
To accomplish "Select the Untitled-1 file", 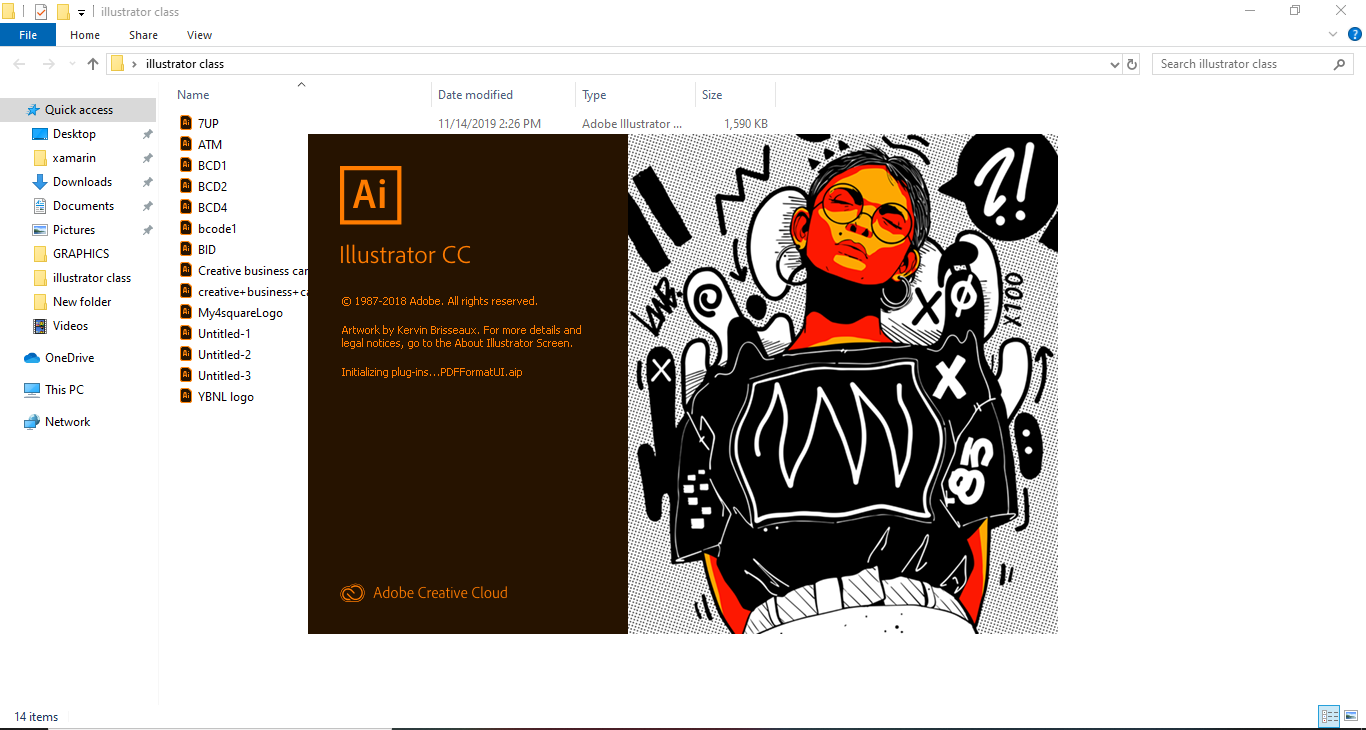I will pos(224,334).
